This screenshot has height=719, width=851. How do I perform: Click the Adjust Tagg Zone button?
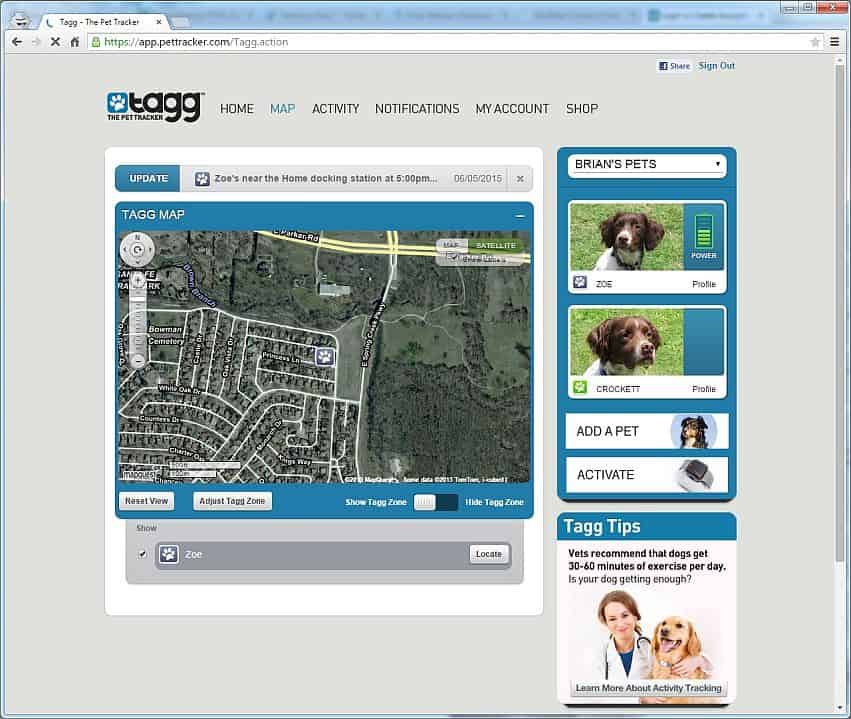pyautogui.click(x=232, y=501)
